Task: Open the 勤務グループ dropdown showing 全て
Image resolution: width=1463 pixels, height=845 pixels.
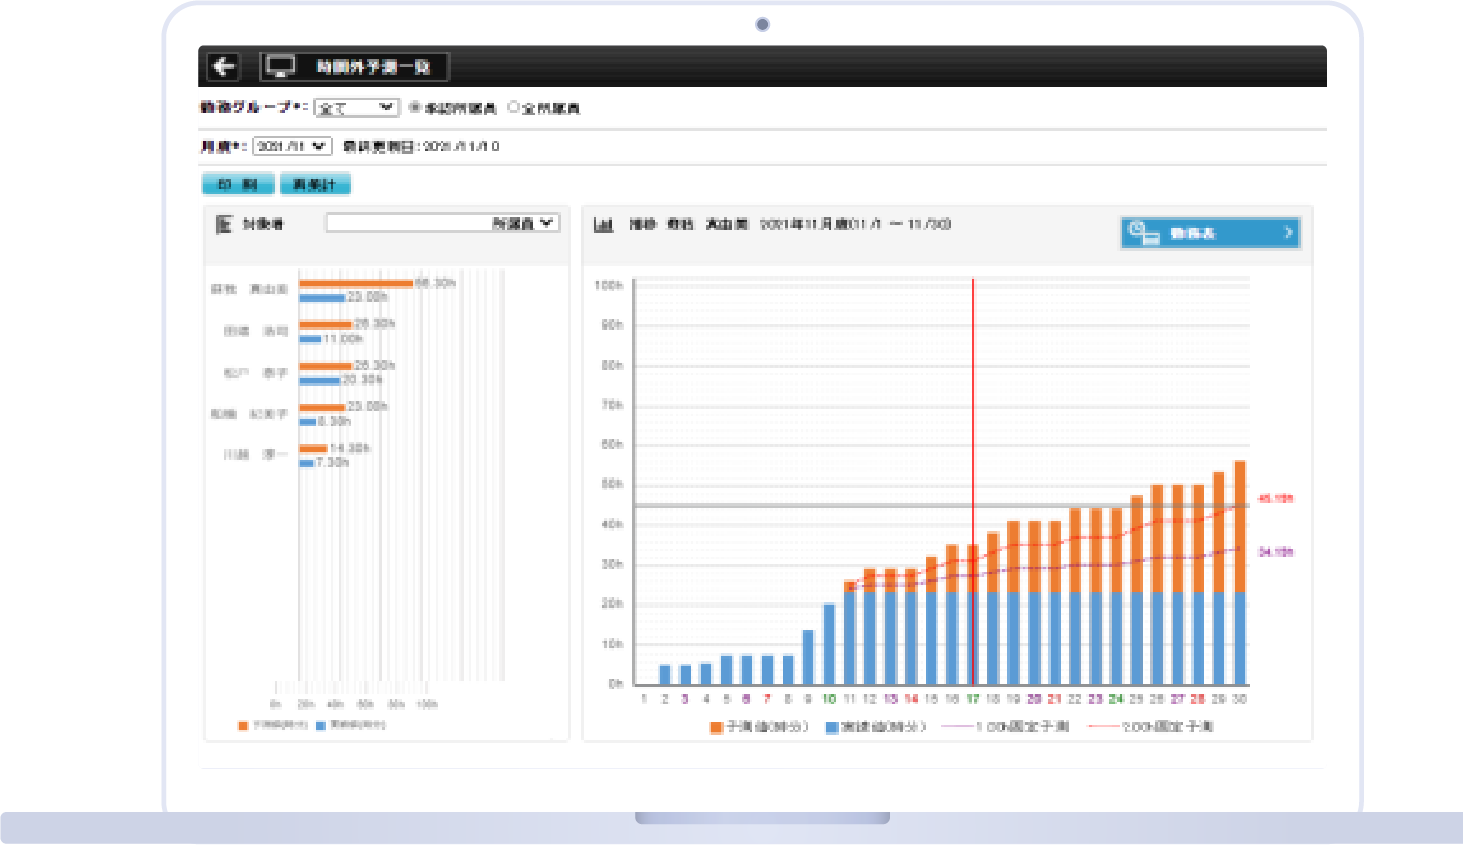Action: [356, 107]
